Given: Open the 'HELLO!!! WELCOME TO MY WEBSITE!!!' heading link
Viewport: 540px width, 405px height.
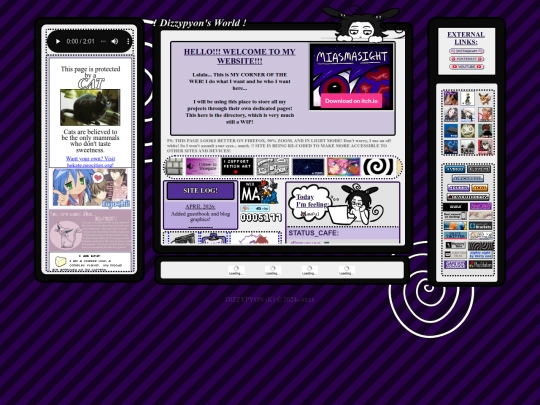Looking at the screenshot, I should tap(239, 56).
